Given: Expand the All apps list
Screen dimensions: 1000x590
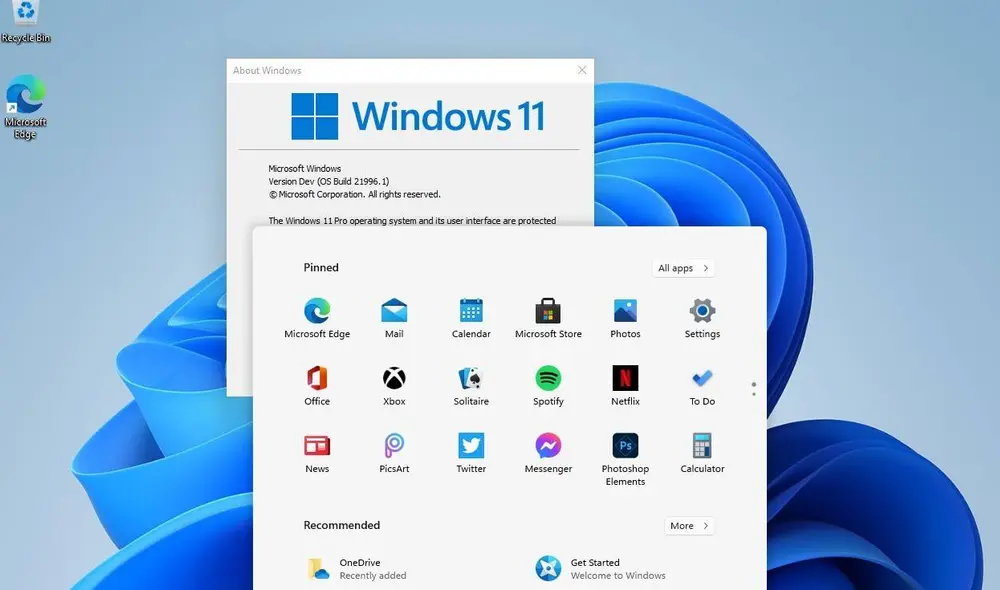Looking at the screenshot, I should click(684, 267).
